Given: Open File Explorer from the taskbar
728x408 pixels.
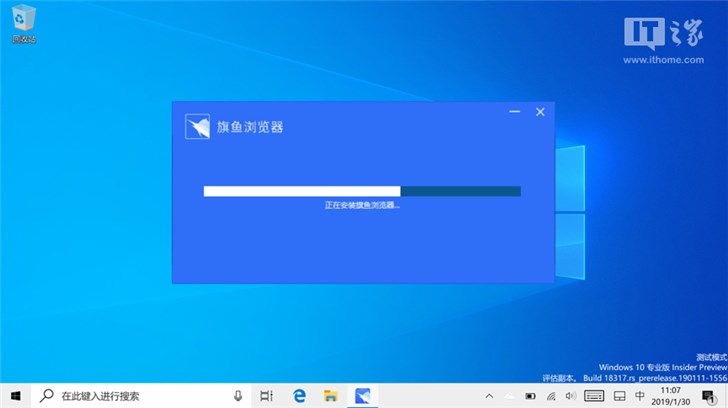Looking at the screenshot, I should [331, 396].
